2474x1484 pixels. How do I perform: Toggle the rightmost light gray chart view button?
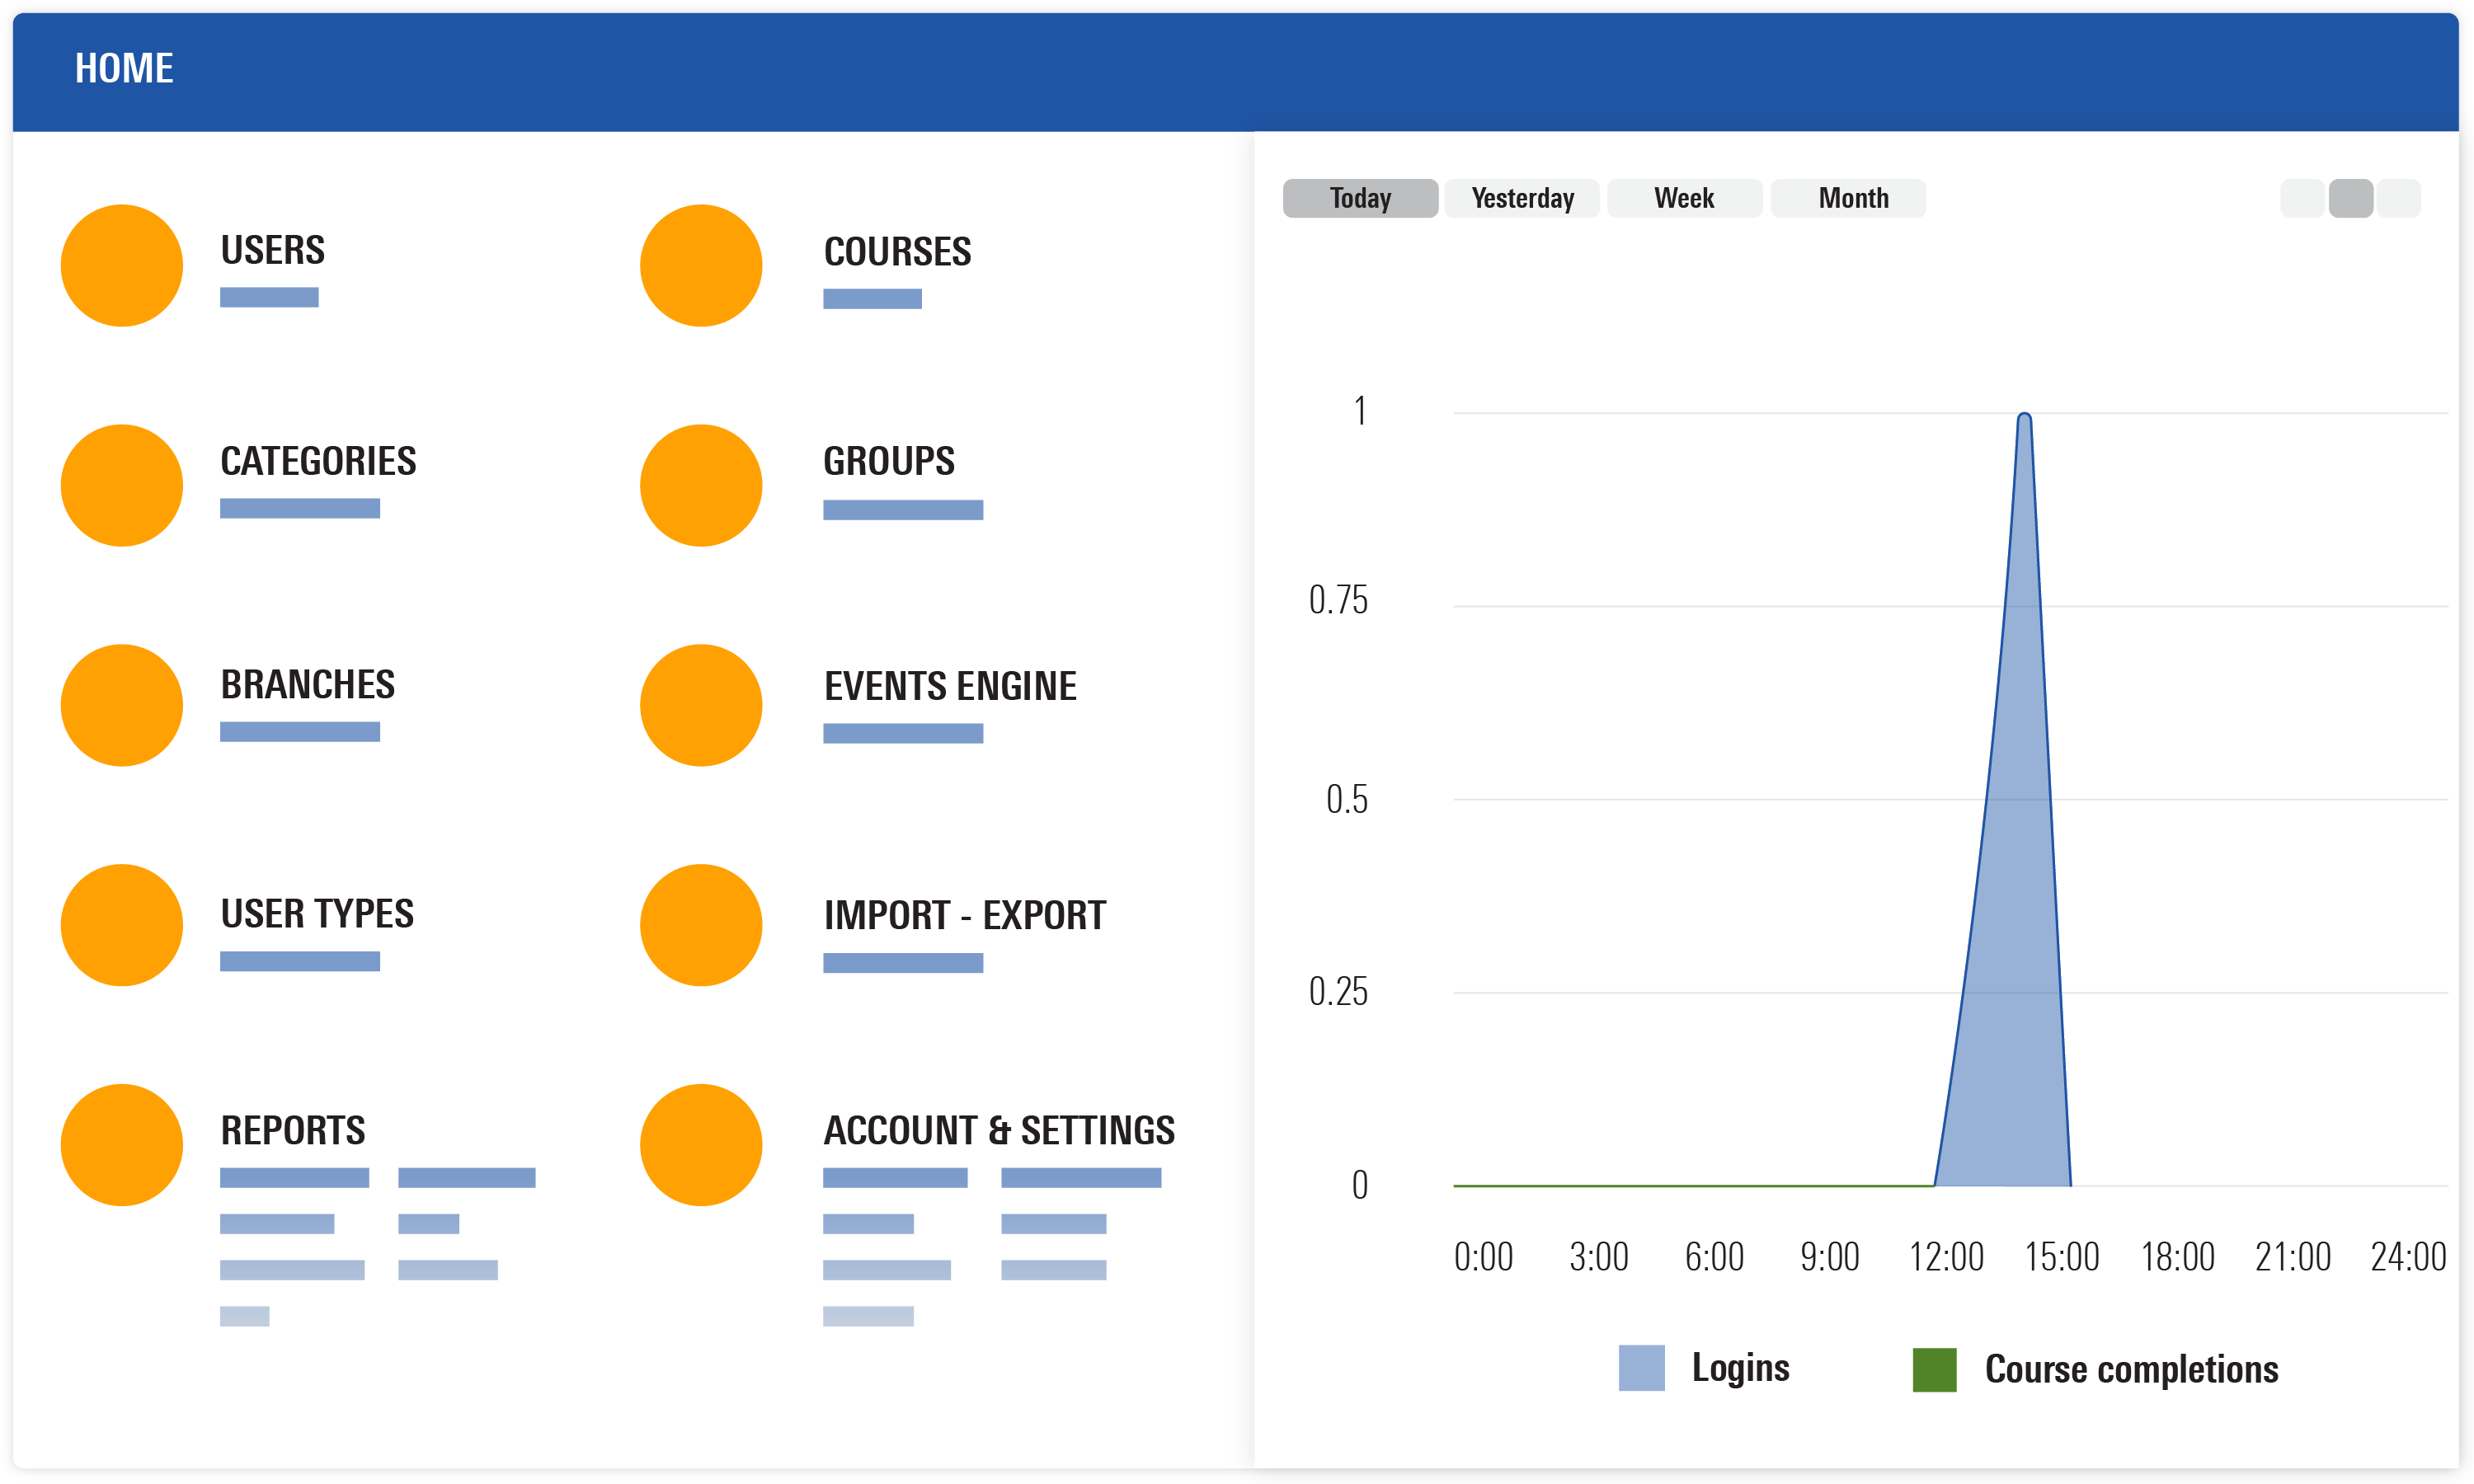2398,198
